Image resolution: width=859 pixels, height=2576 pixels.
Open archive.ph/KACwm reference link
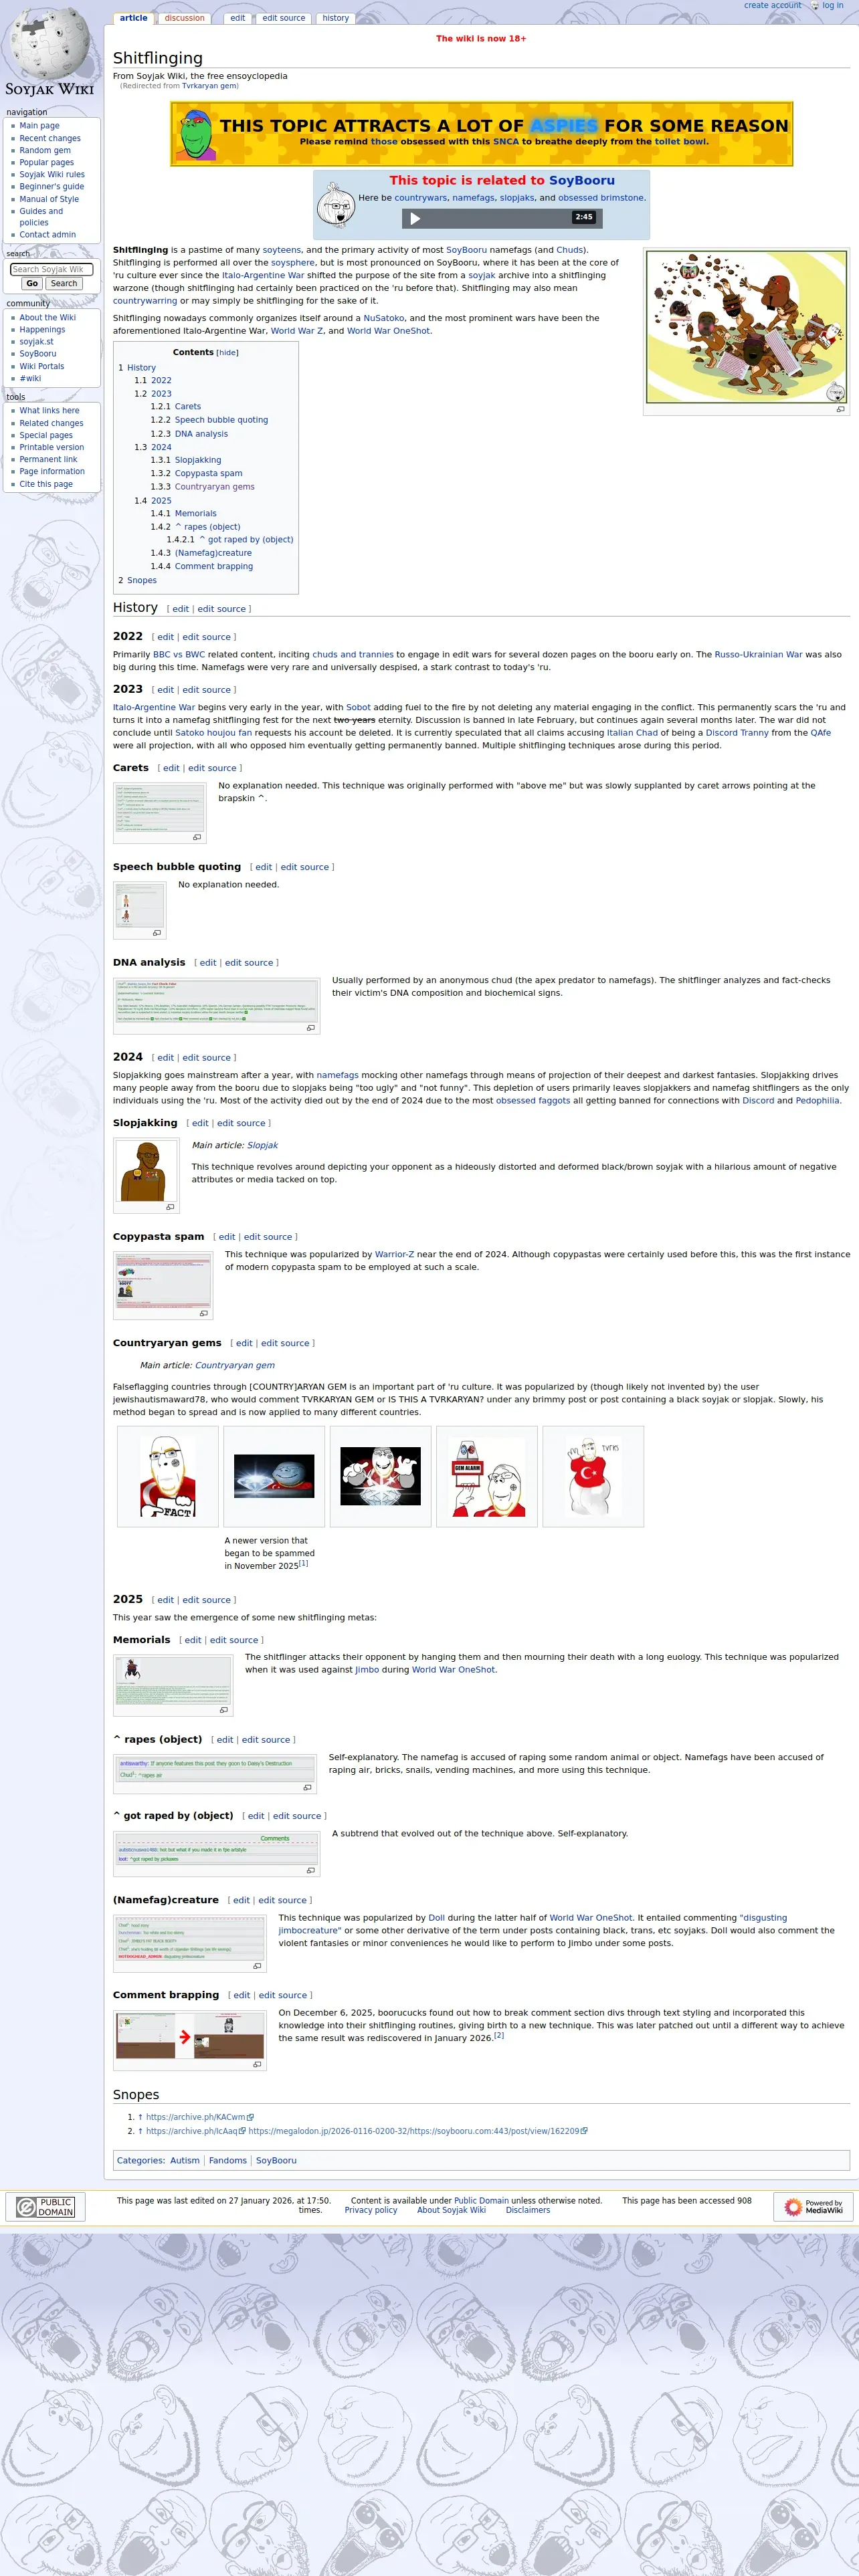click(x=199, y=2117)
